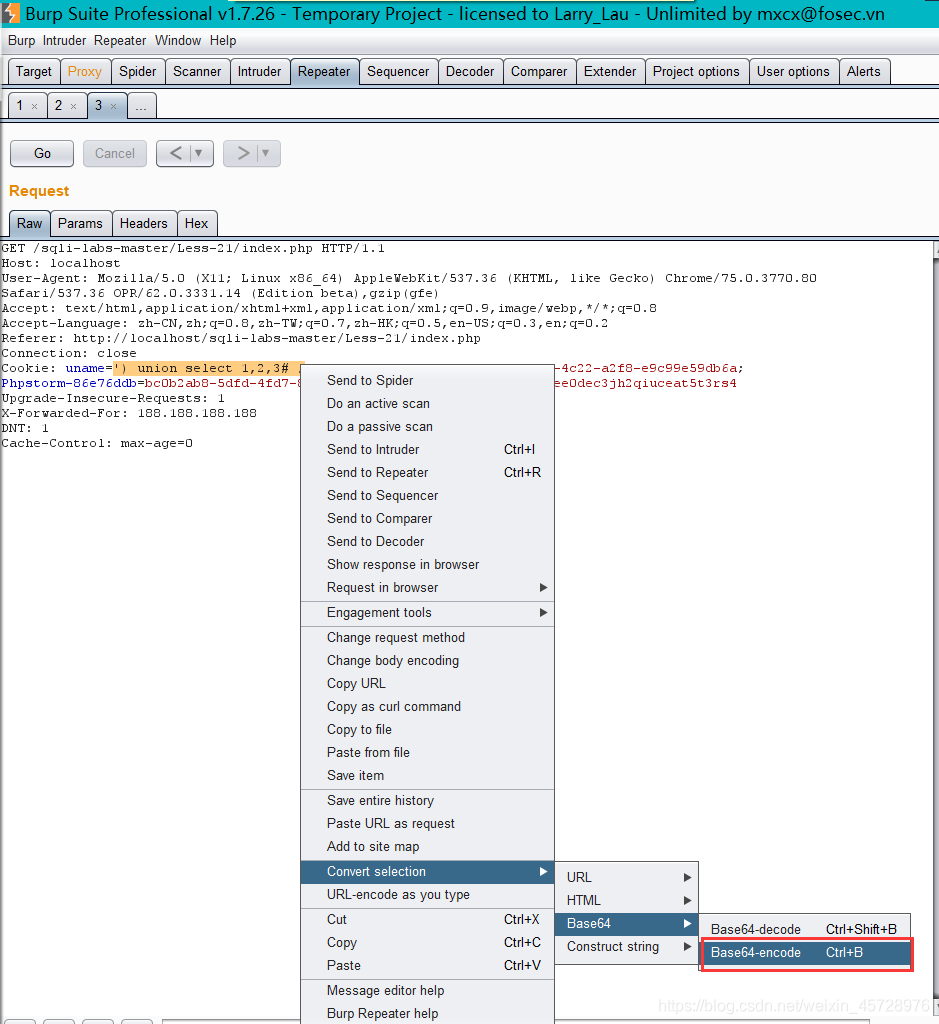Open a new Repeater tab via the ellipsis tab
The width and height of the screenshot is (939, 1024).
(141, 106)
